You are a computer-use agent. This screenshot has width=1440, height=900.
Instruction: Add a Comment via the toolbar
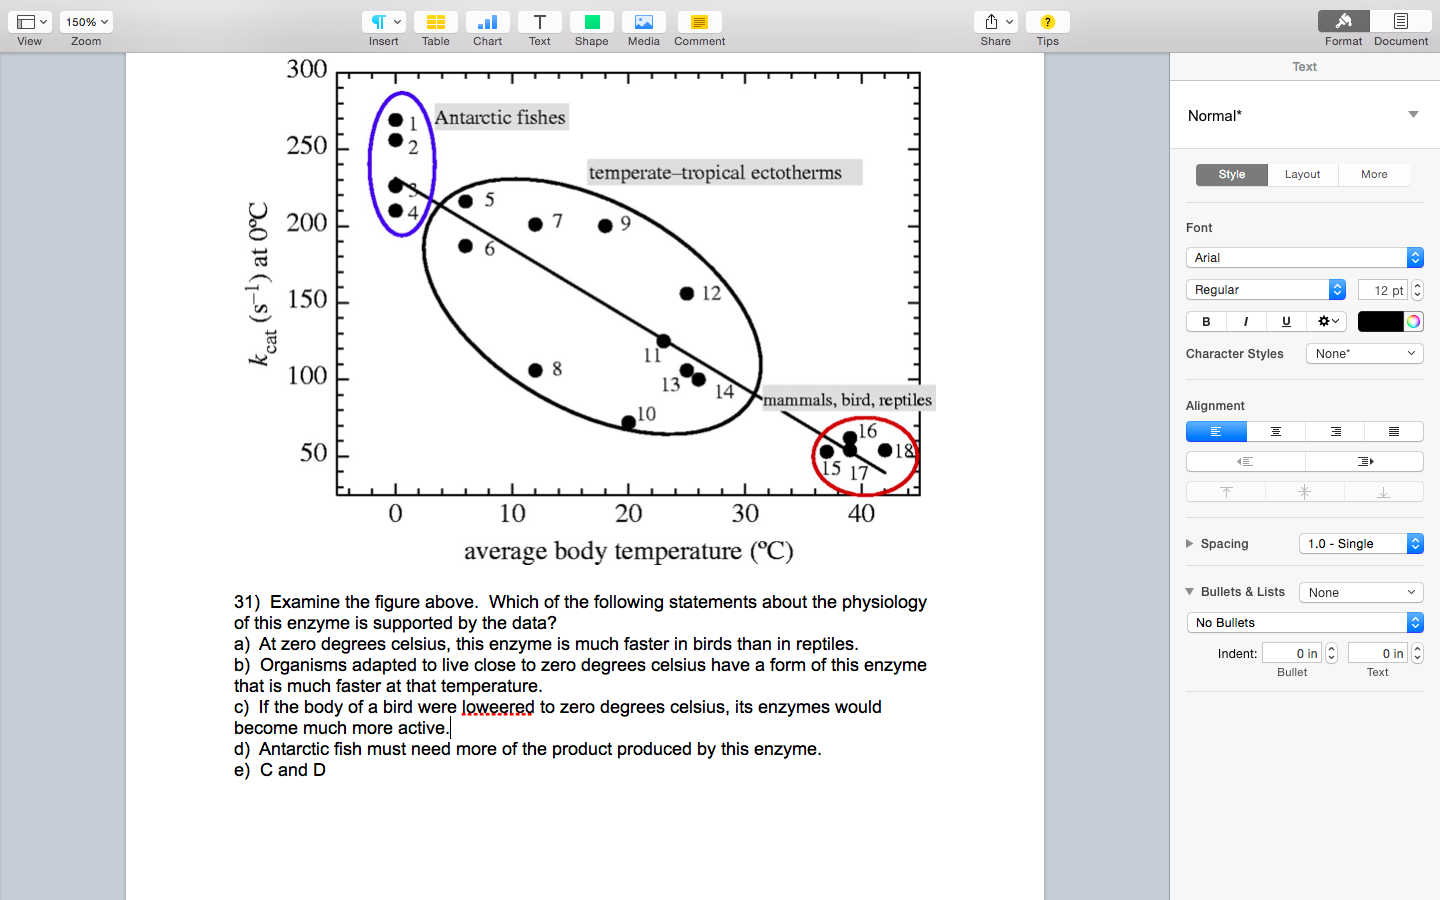point(699,22)
